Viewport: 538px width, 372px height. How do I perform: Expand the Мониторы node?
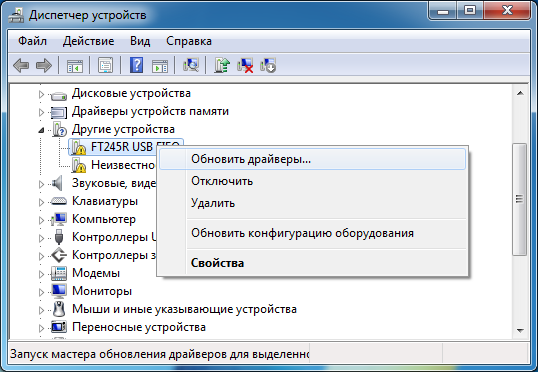point(41,292)
